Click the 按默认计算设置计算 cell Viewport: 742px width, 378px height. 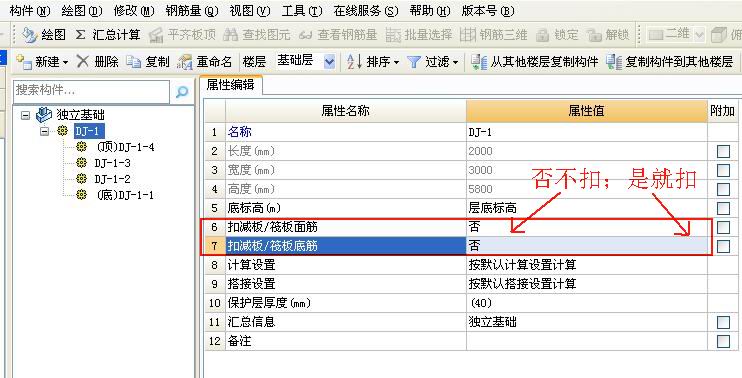point(587,265)
